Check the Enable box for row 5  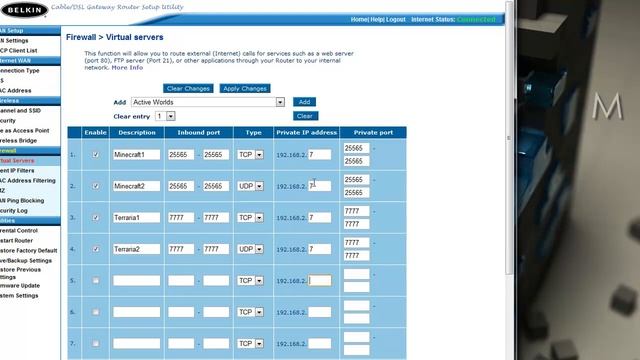point(96,280)
